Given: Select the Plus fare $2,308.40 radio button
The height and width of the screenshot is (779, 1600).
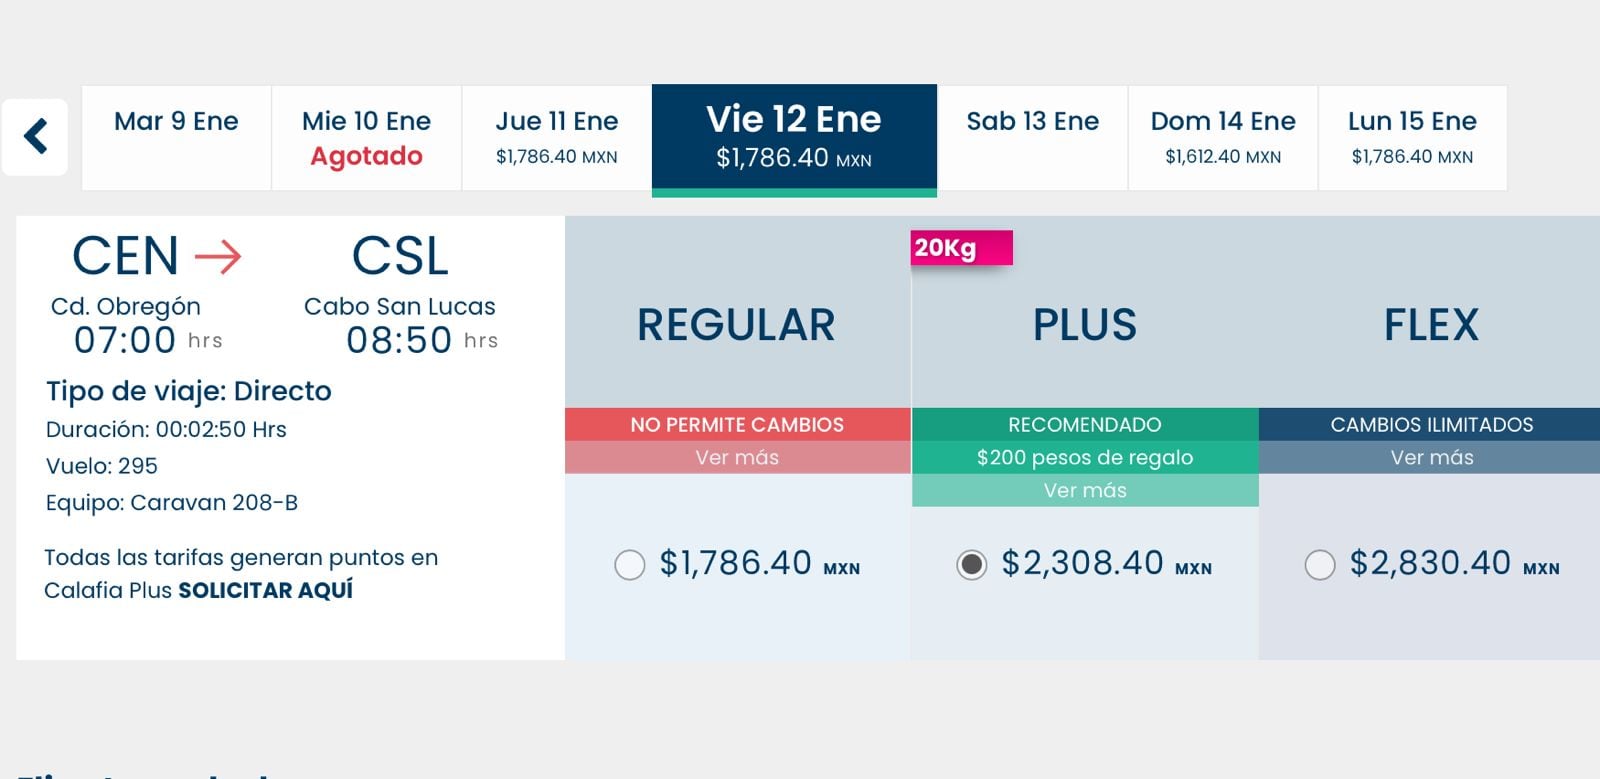Looking at the screenshot, I should [x=971, y=565].
